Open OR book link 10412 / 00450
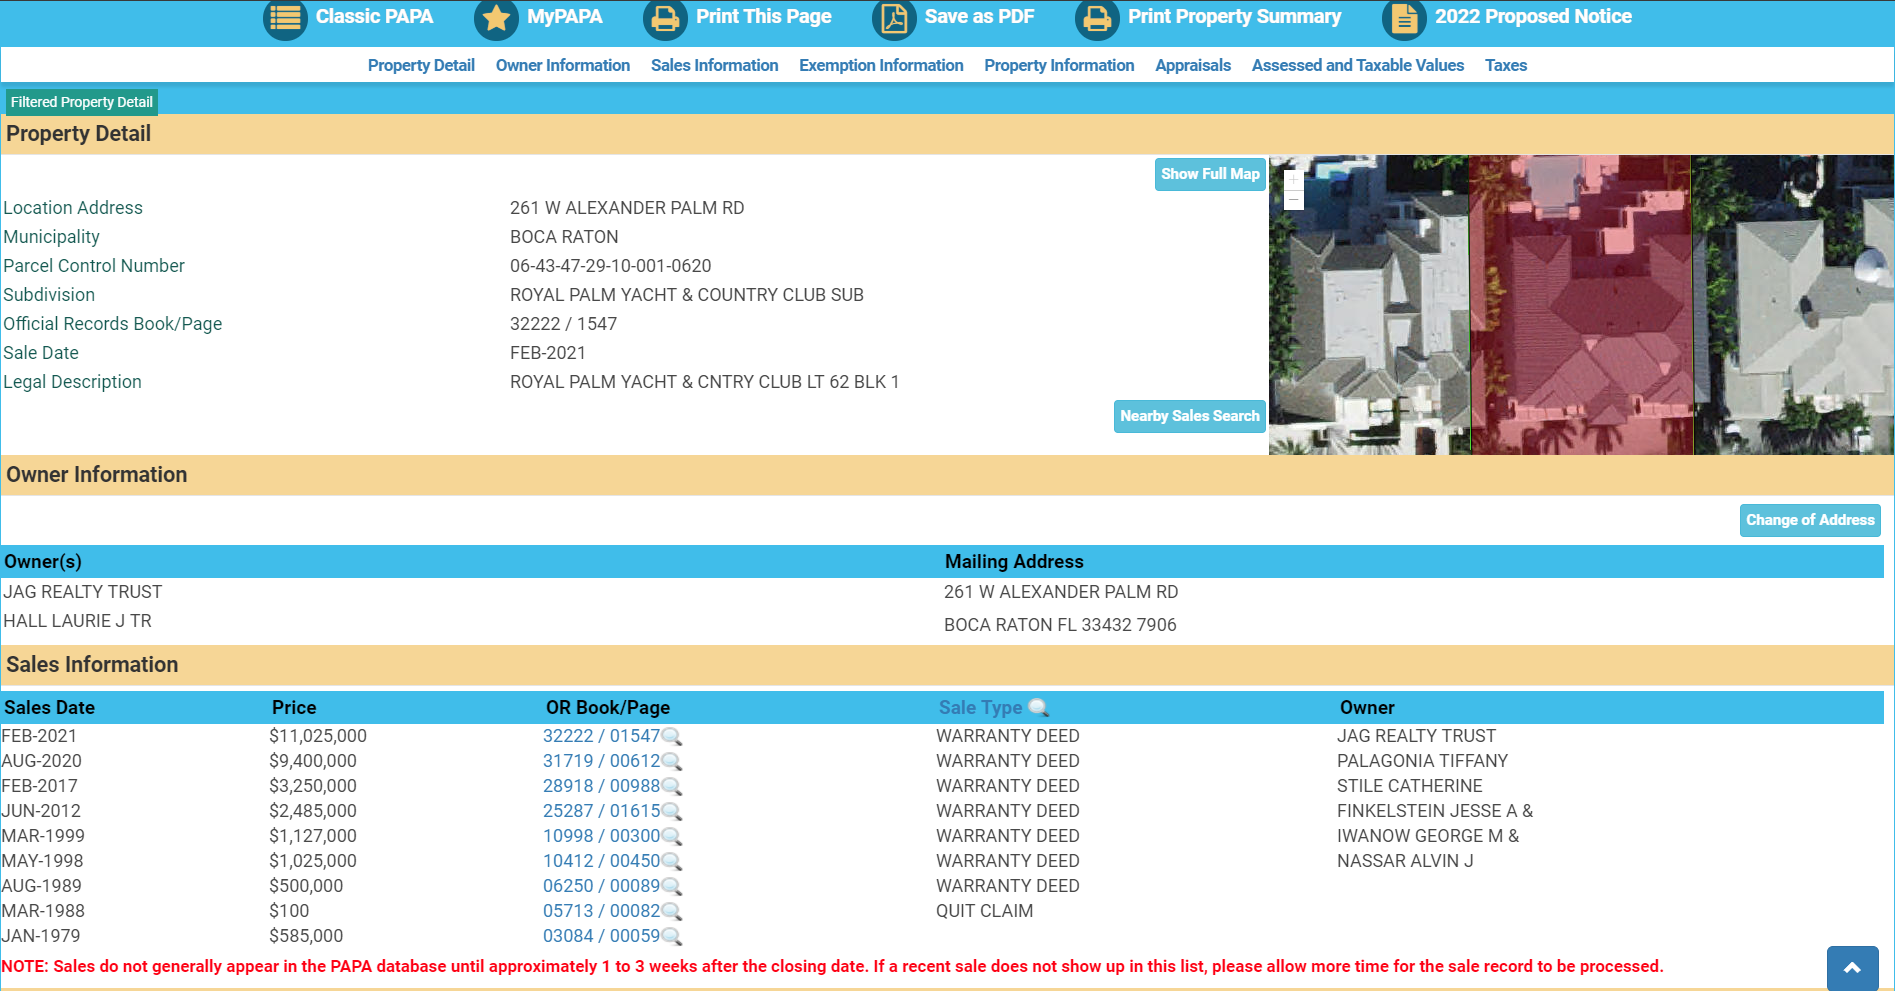The height and width of the screenshot is (991, 1895). (x=601, y=861)
